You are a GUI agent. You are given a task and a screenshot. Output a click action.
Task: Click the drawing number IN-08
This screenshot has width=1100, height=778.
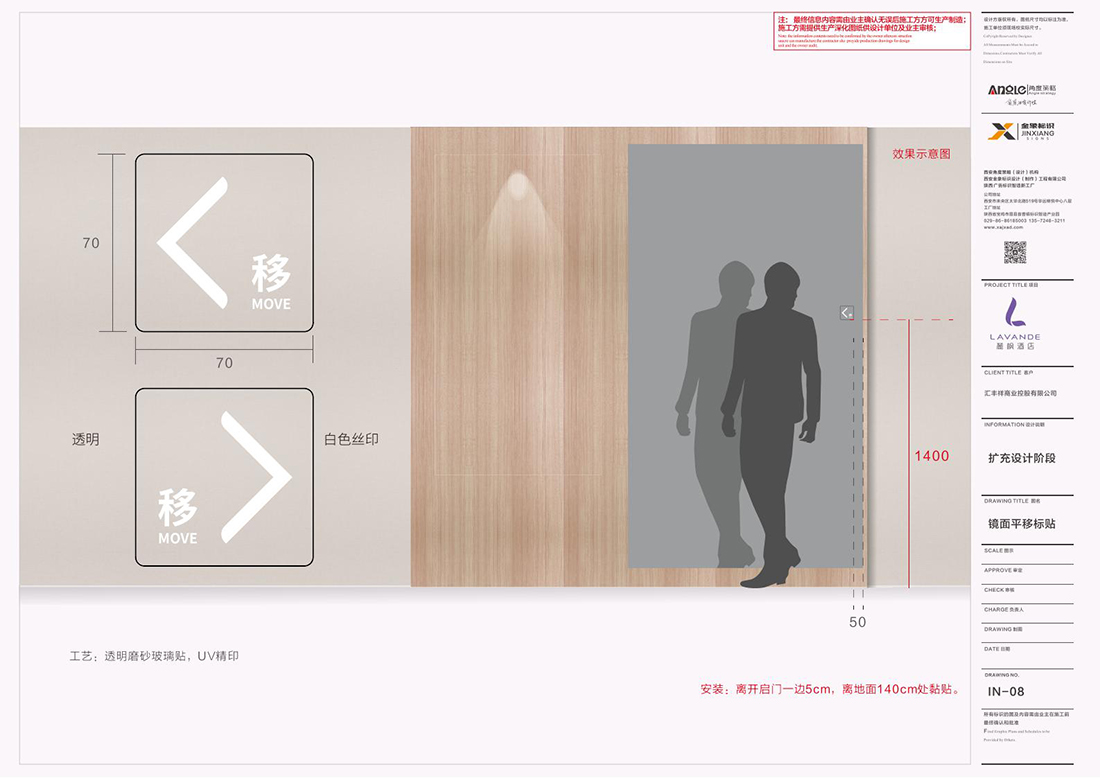coord(1006,691)
